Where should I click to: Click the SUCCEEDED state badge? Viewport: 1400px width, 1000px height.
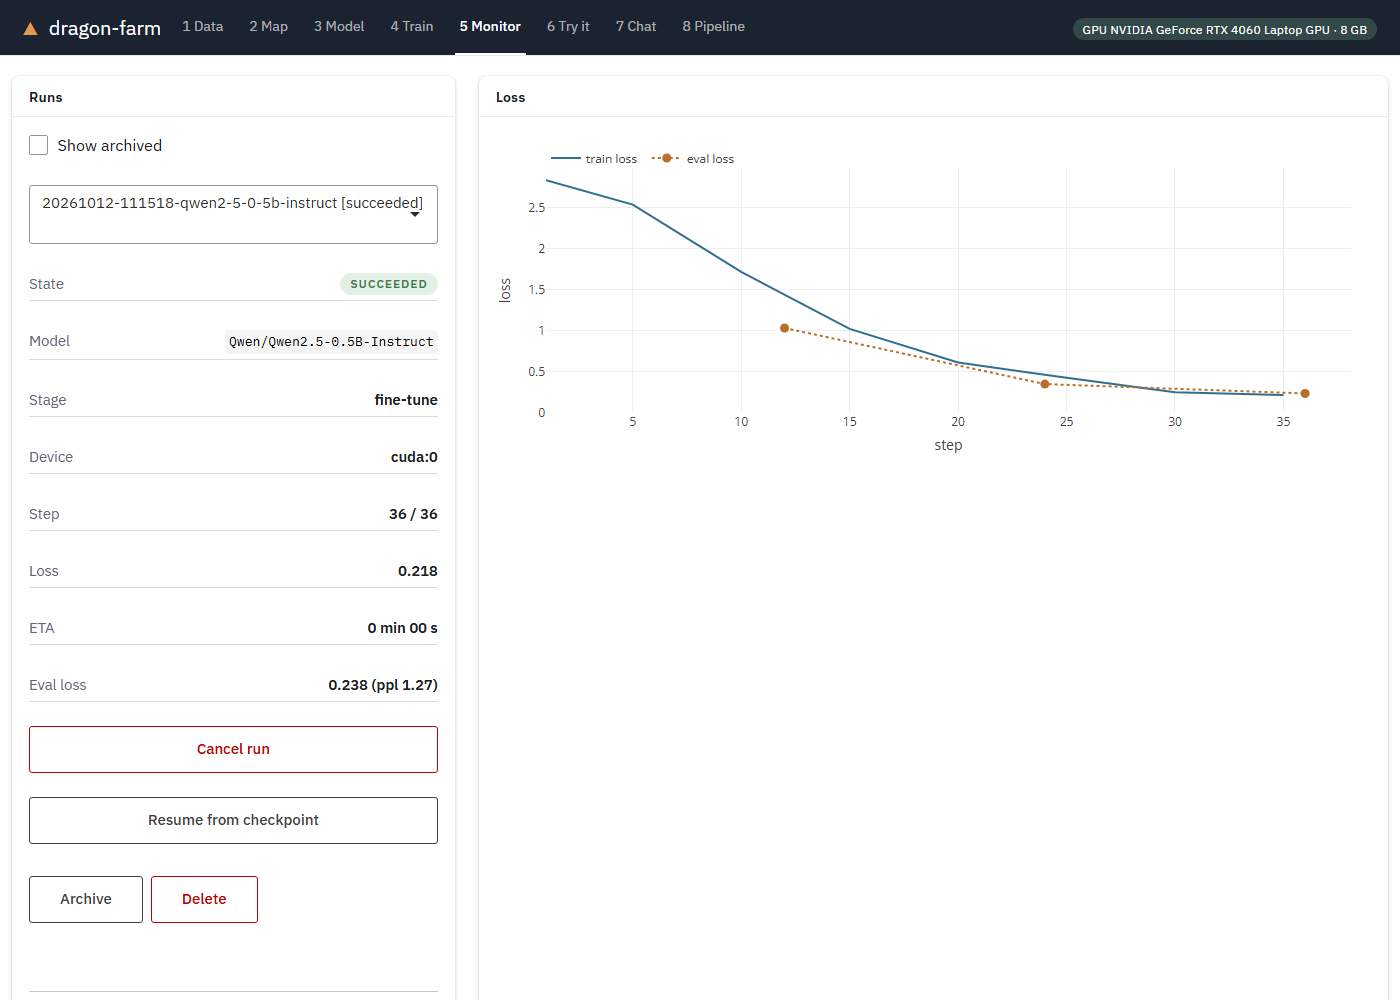[x=389, y=284]
